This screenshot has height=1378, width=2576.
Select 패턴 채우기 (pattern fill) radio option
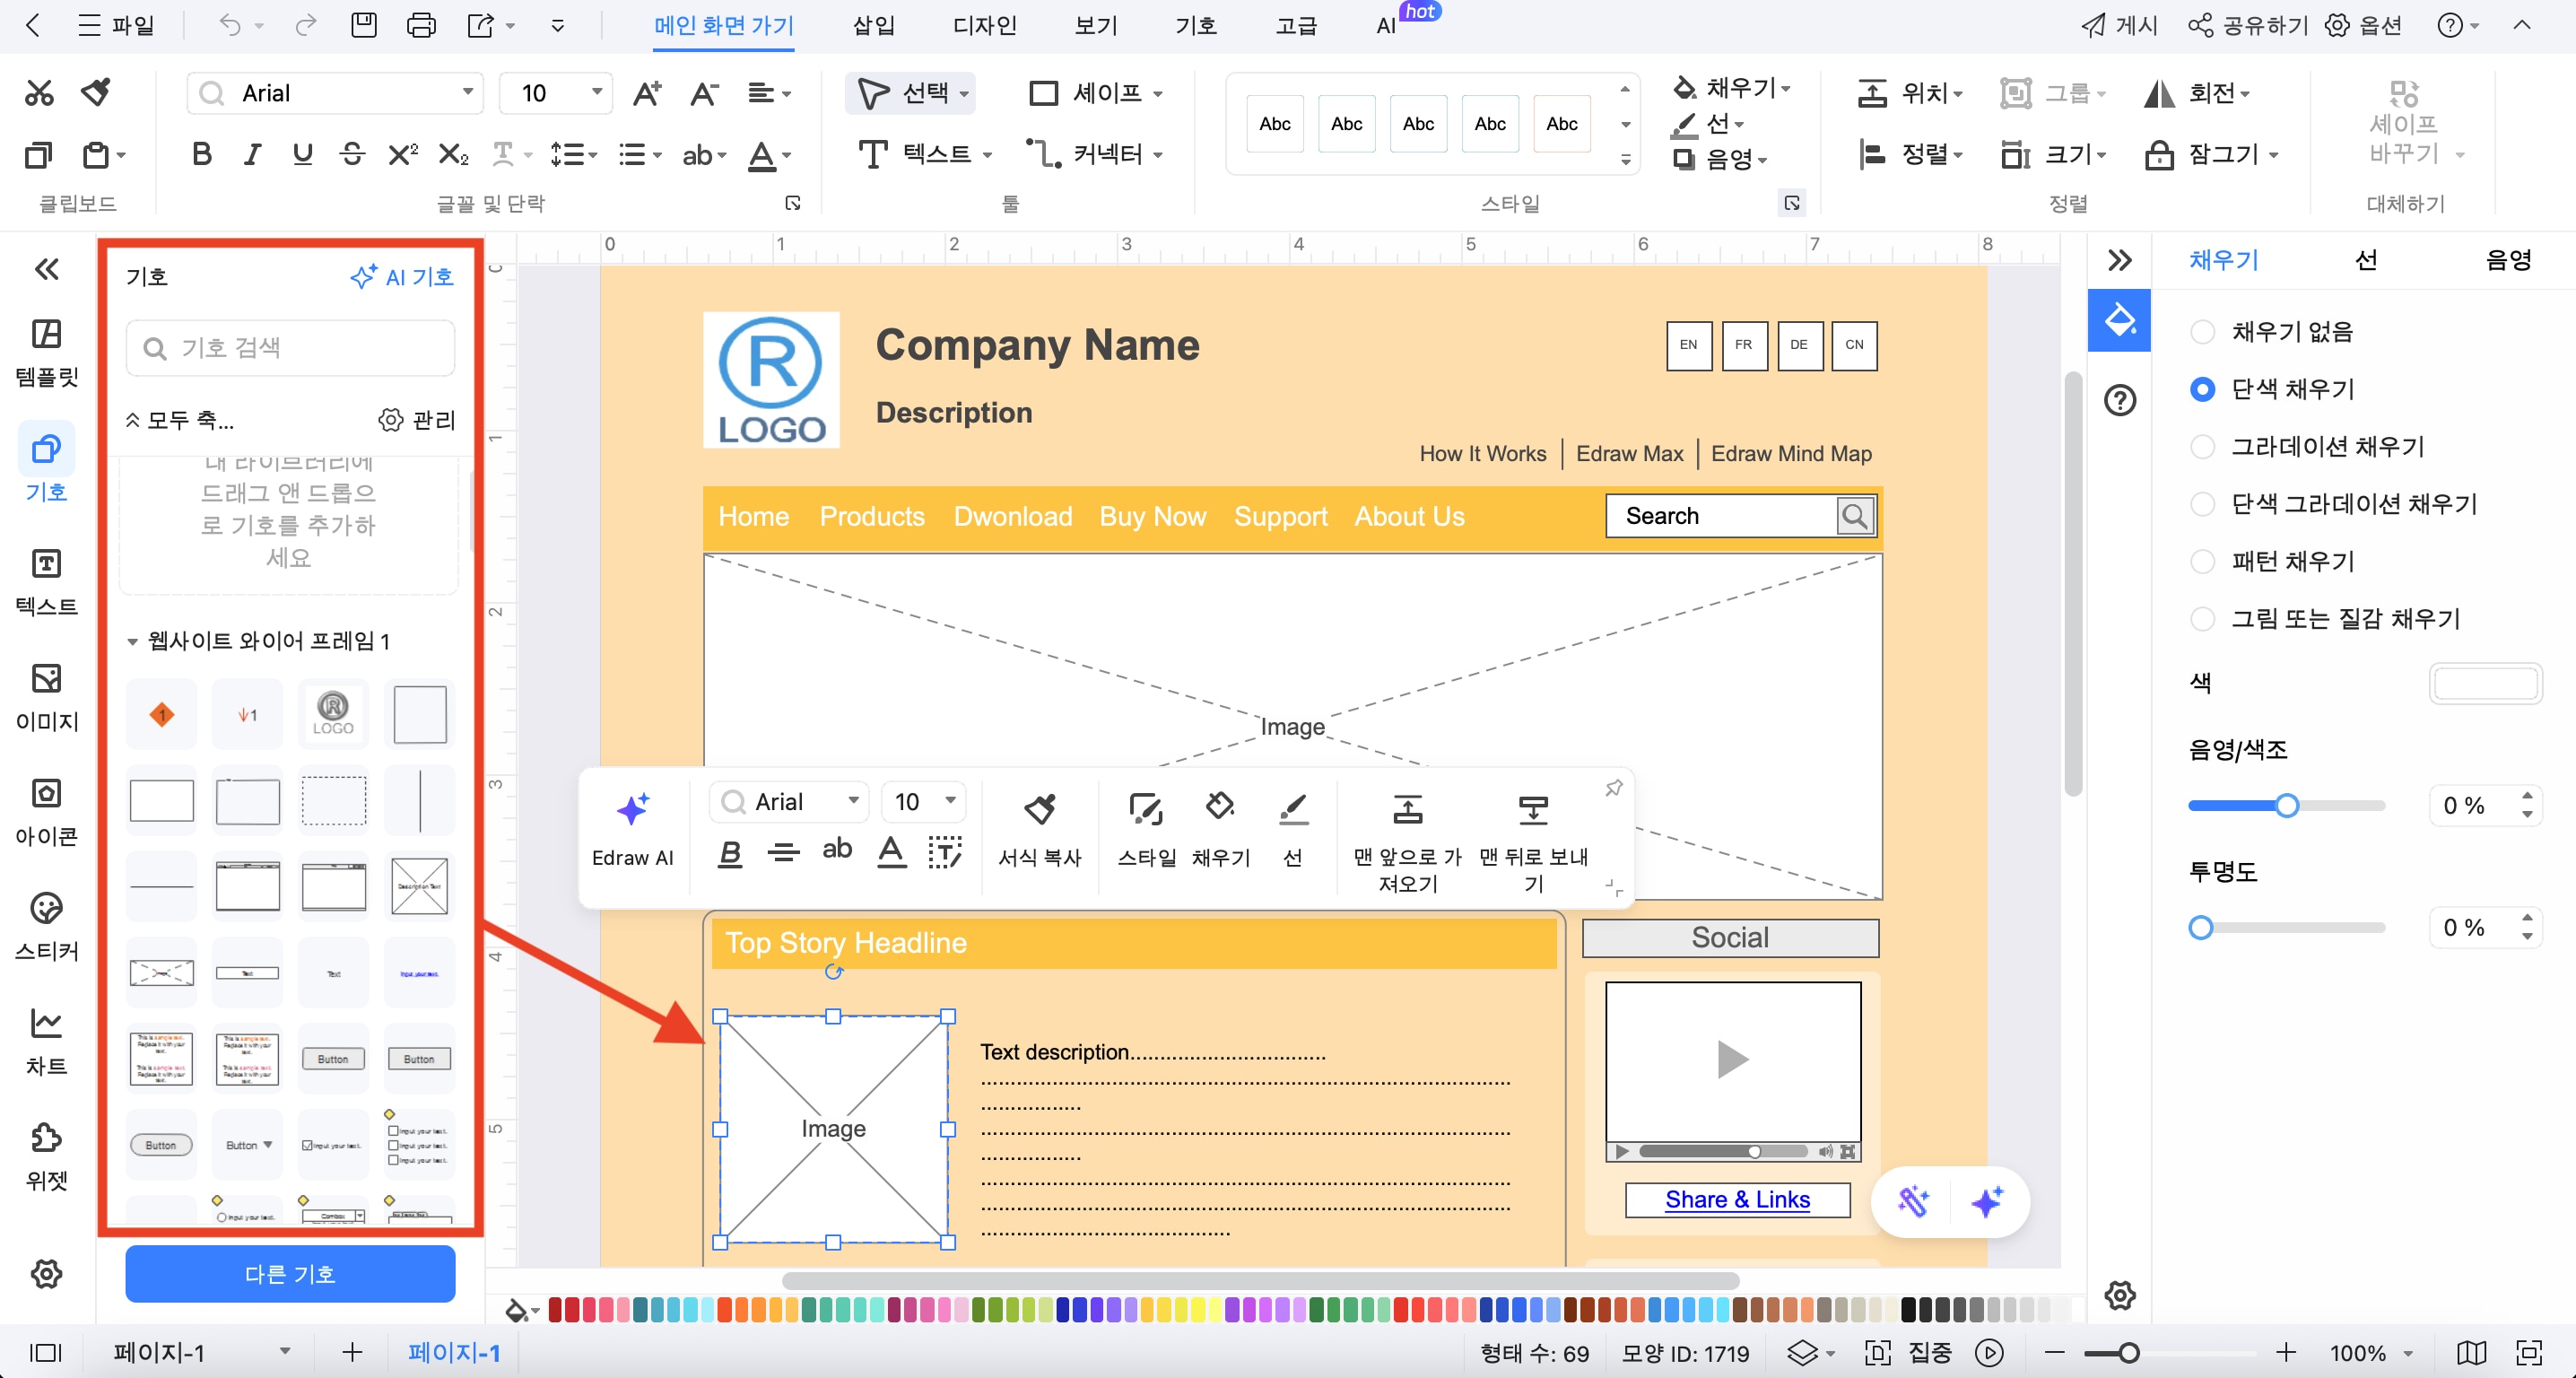pos(2202,561)
